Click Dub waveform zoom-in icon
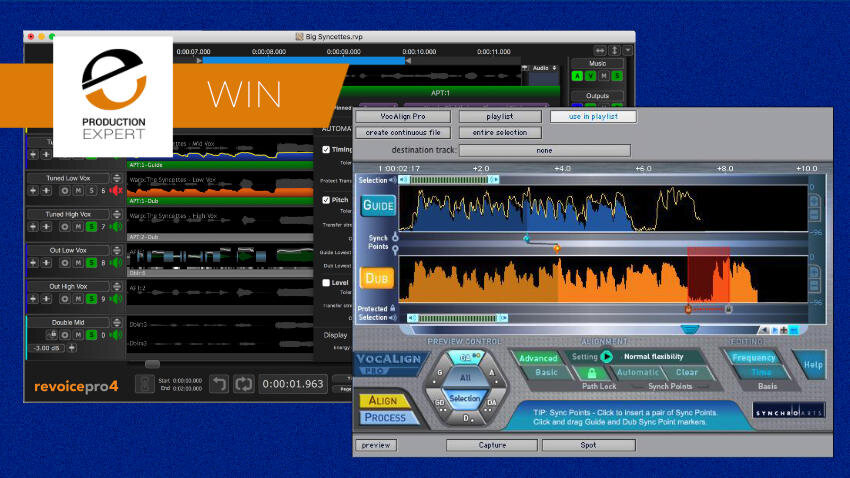 point(814,272)
